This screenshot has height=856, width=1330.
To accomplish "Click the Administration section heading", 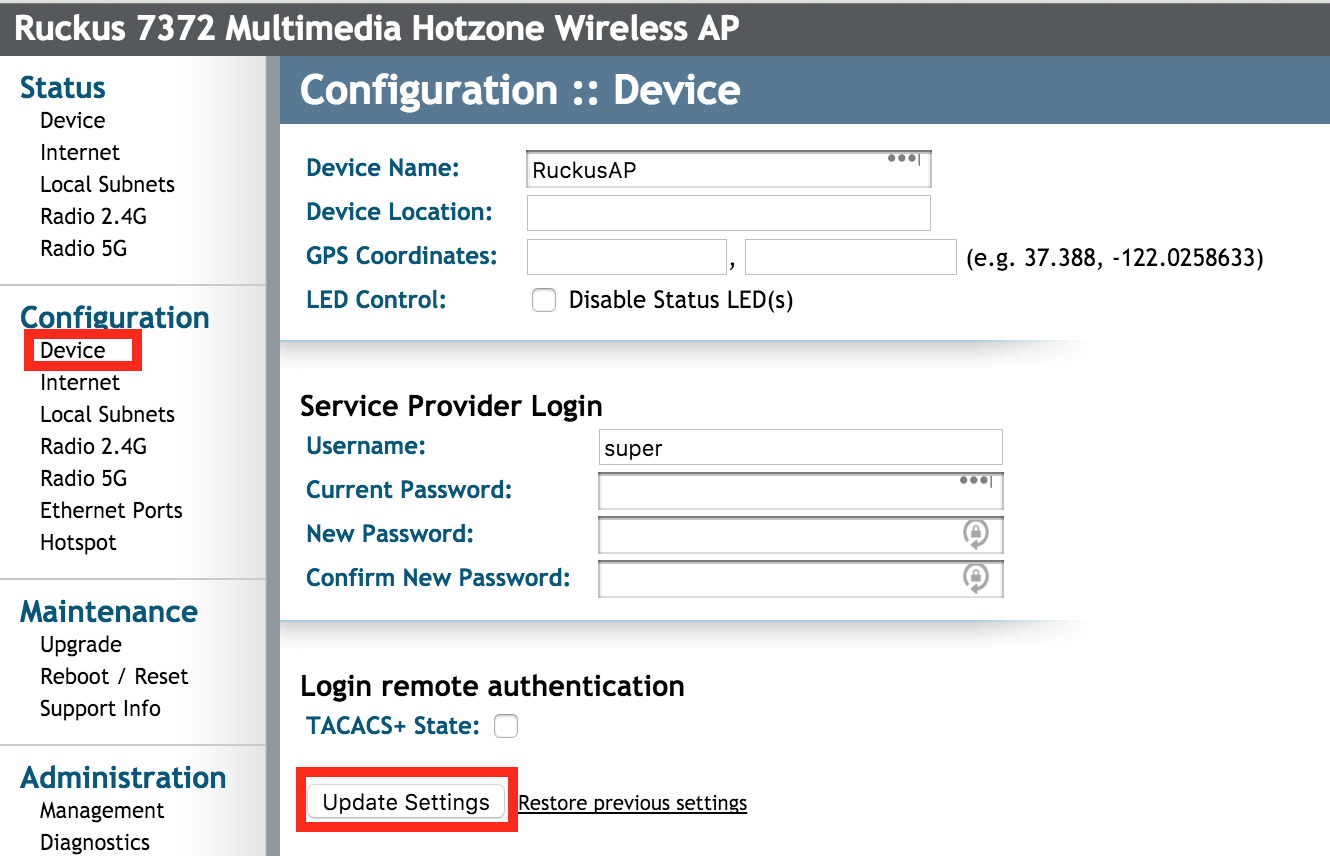I will pos(123,777).
